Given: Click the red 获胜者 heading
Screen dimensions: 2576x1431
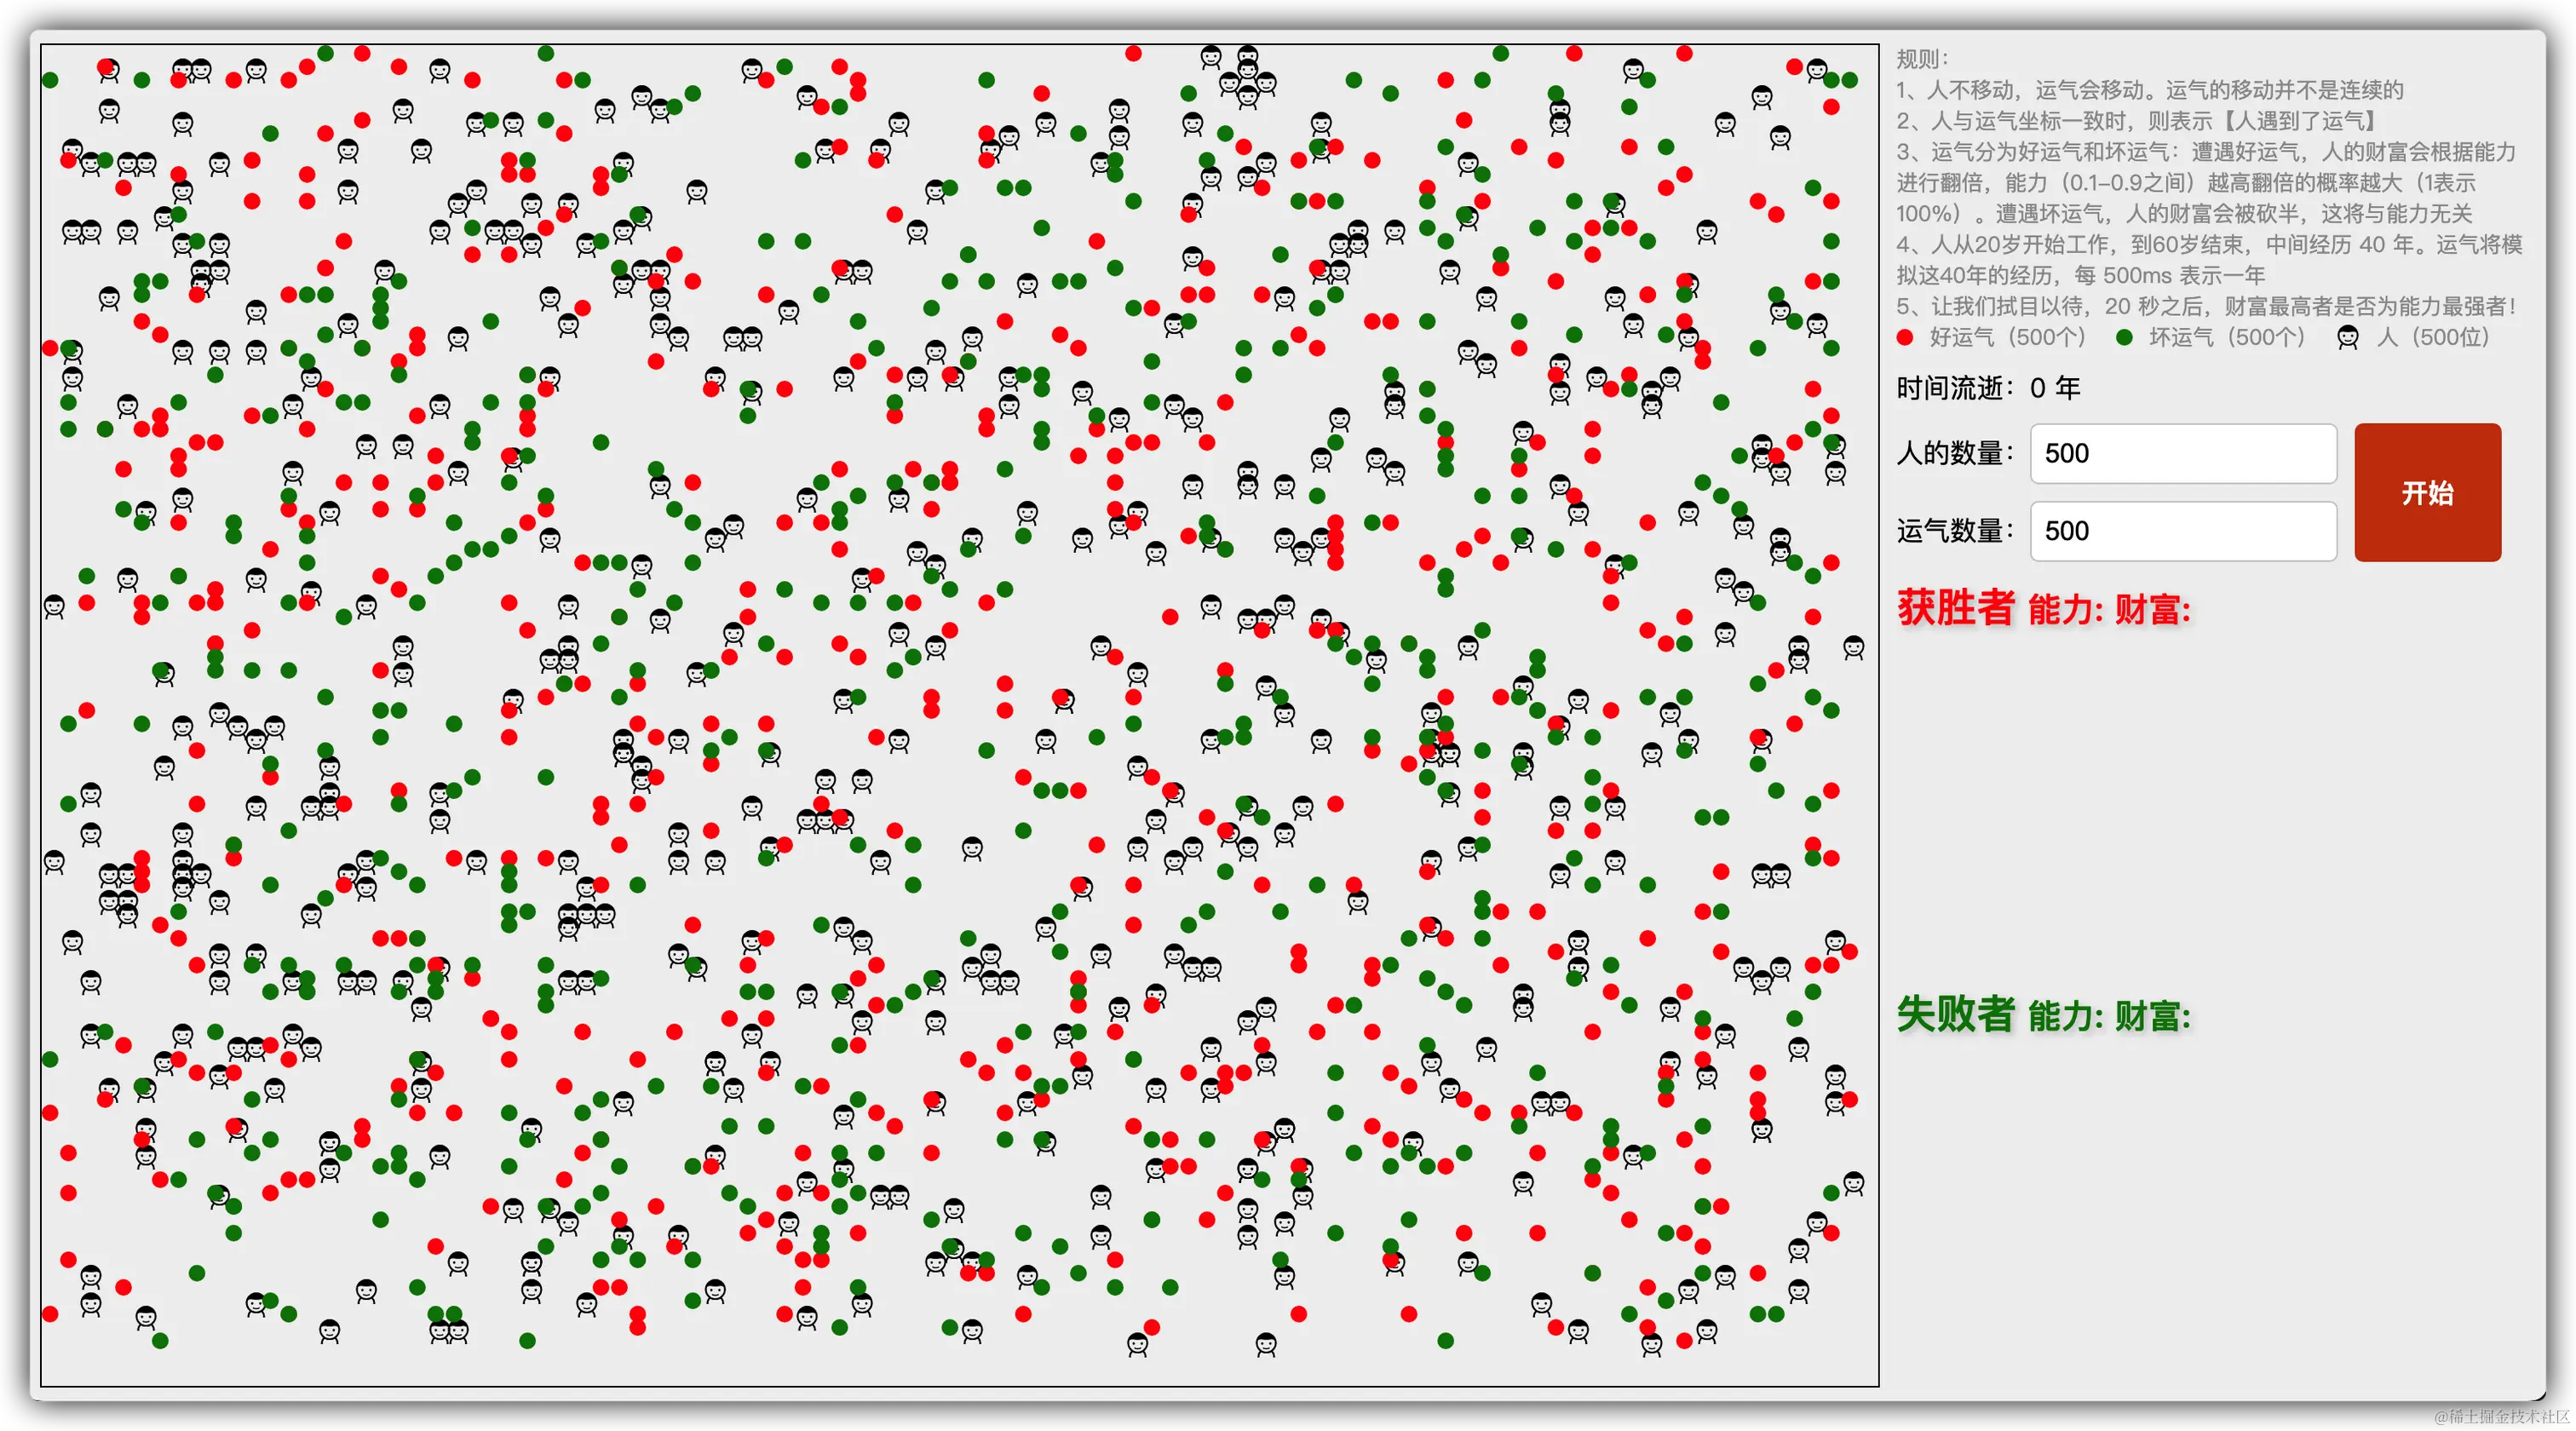Looking at the screenshot, I should pos(1955,608).
